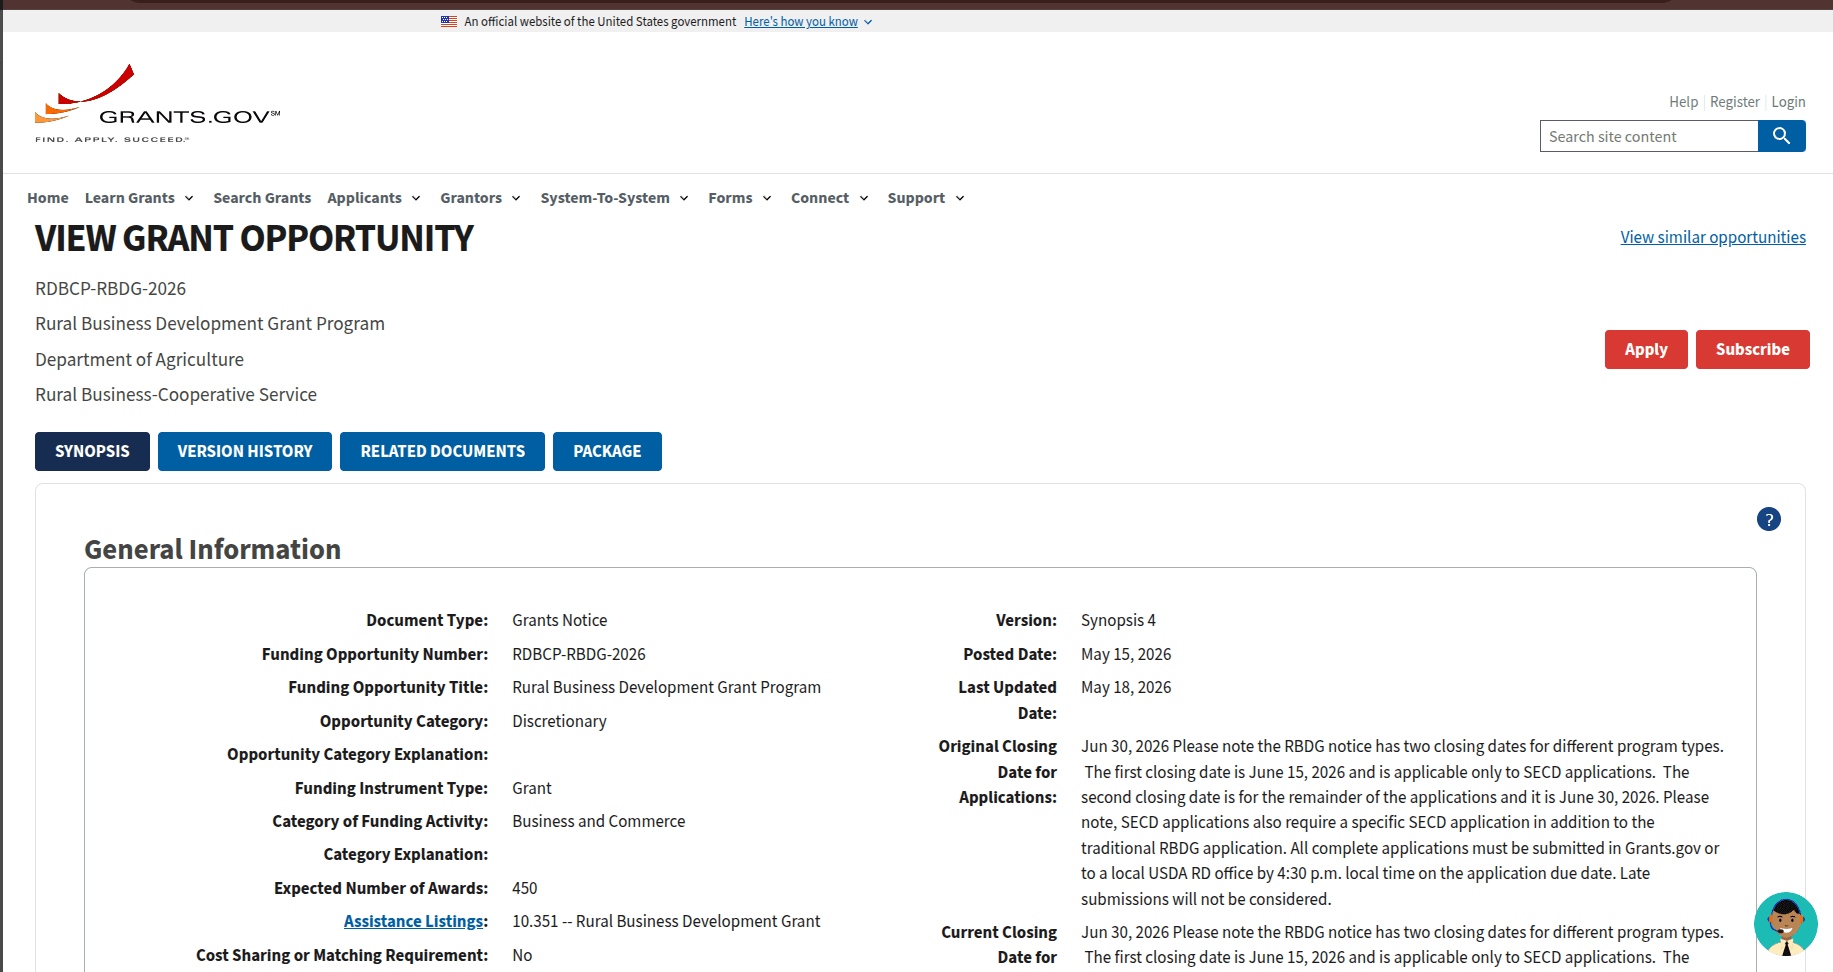Open the View similar opportunities link
1833x972 pixels.
tap(1713, 237)
